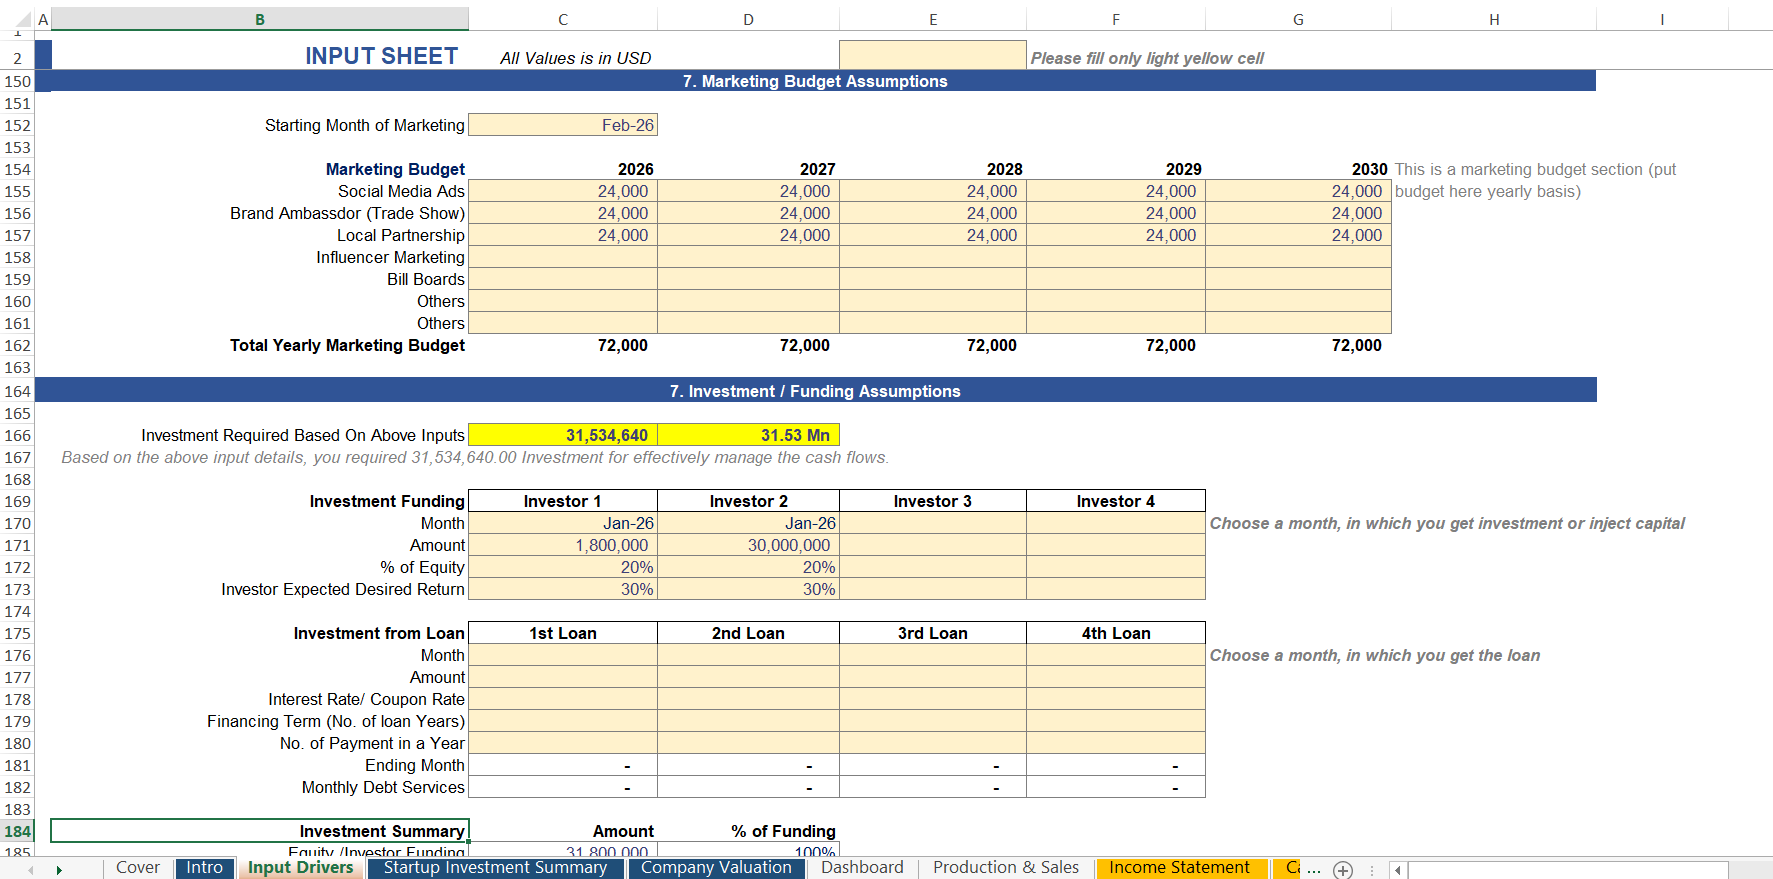Screen dimensions: 1773x879
Task: Open the Cover sheet tab
Action: click(137, 868)
